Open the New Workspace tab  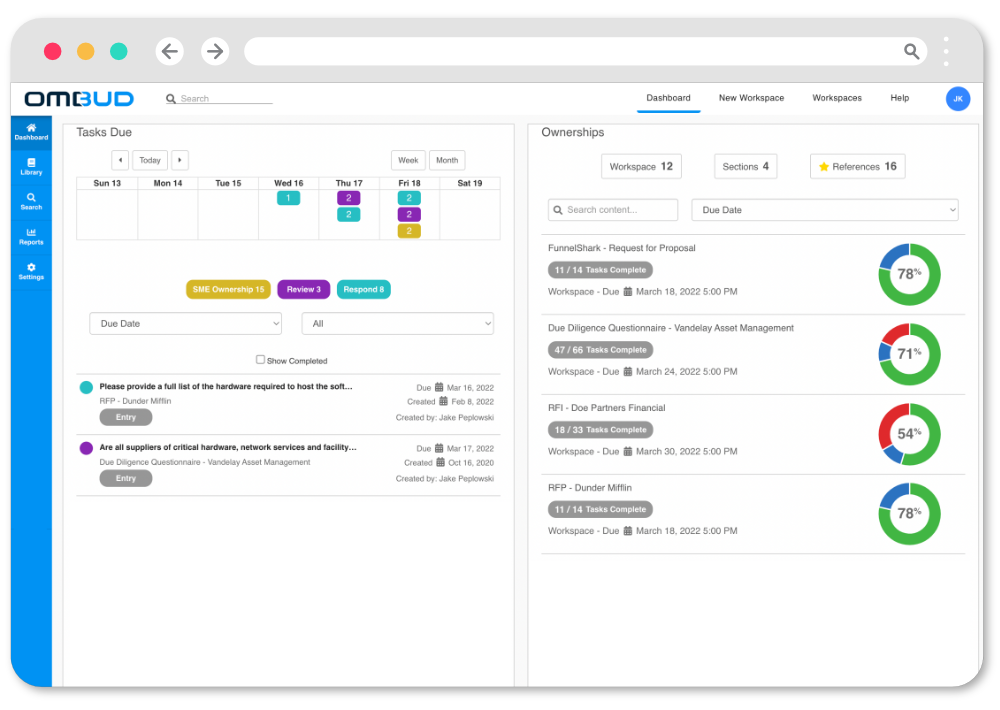(751, 98)
